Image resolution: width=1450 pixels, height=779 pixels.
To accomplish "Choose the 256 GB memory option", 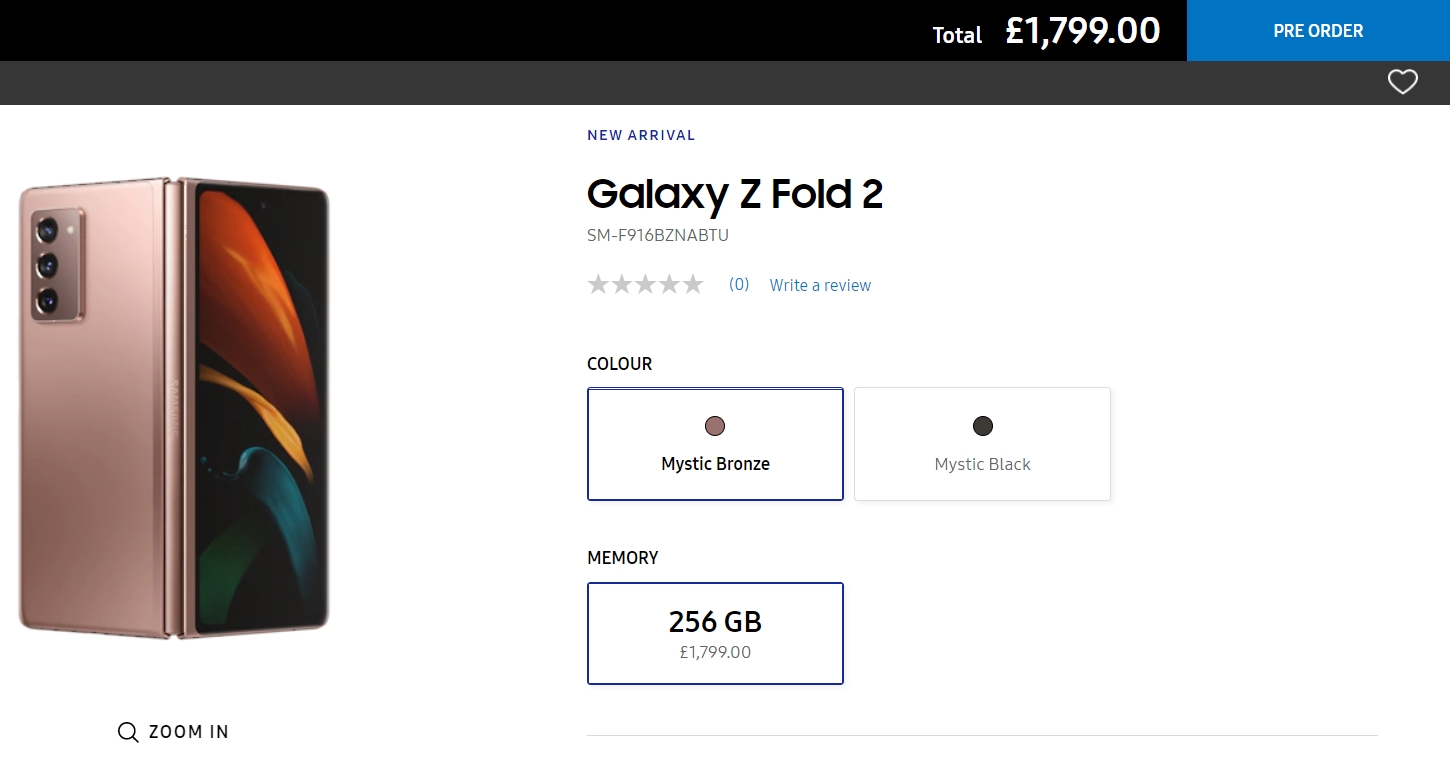I will pyautogui.click(x=715, y=634).
